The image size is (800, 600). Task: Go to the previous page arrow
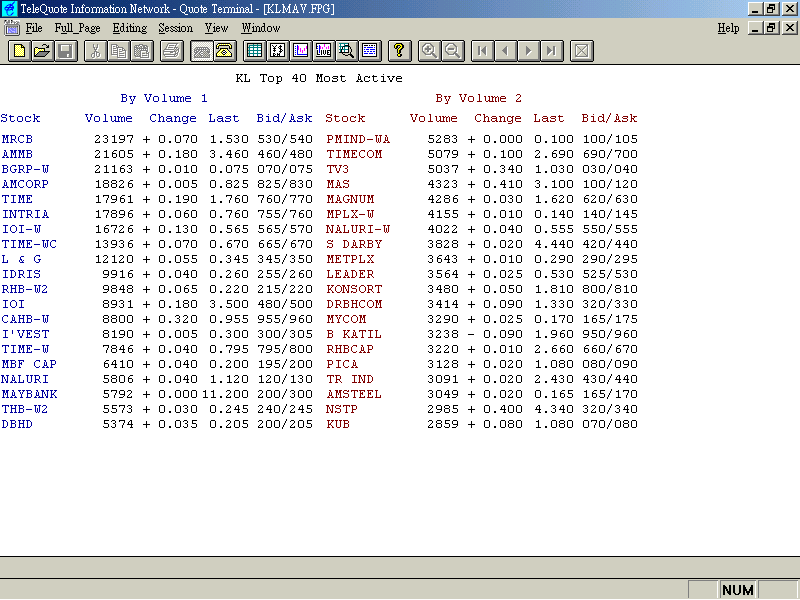click(505, 51)
